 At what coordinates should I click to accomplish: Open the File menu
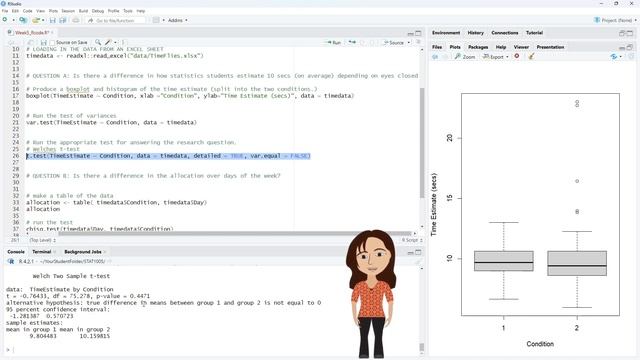point(5,11)
